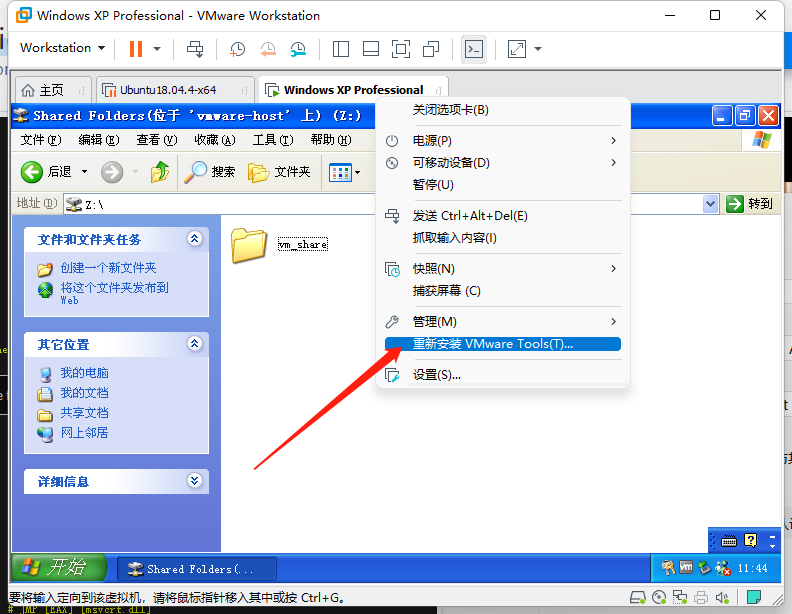Click the grey forward arrow button

click(x=112, y=172)
